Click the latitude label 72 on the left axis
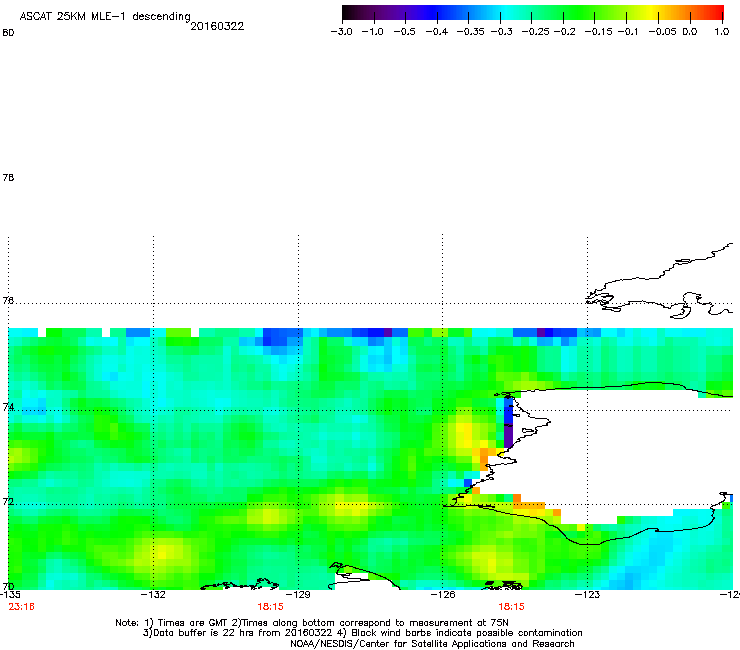 (x=8, y=501)
